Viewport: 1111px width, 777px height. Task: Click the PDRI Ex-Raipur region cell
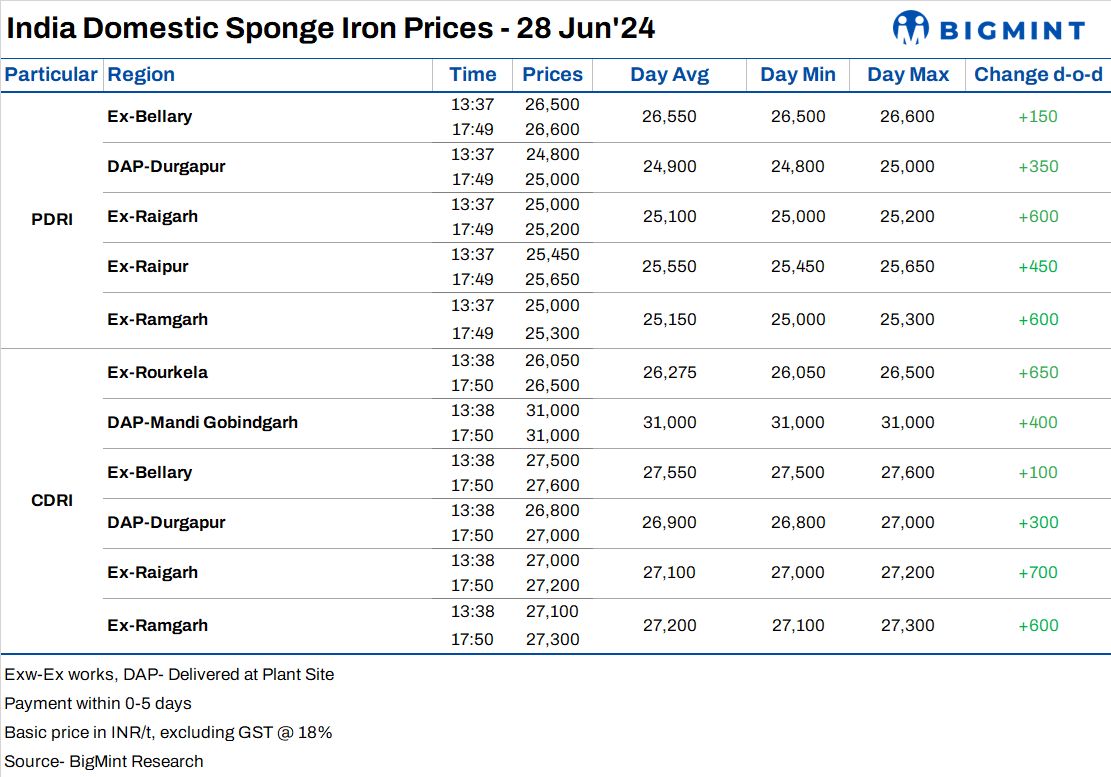pos(148,266)
